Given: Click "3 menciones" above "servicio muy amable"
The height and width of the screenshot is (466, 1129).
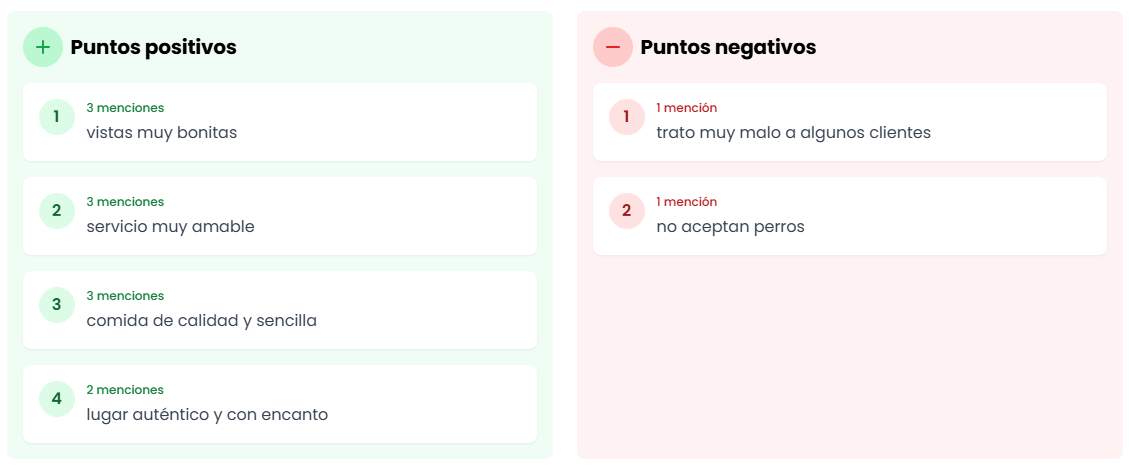Looking at the screenshot, I should point(125,202).
